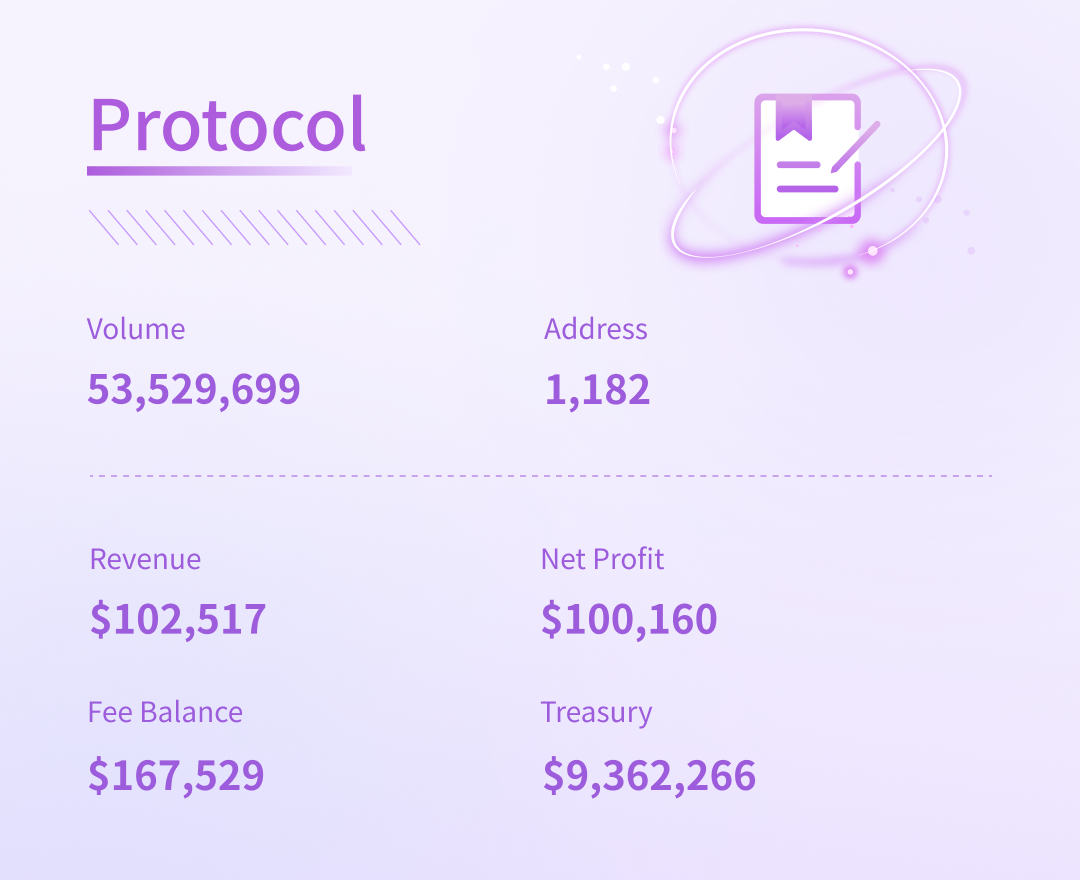Click the Net Profit label
The height and width of the screenshot is (880, 1080).
[x=602, y=559]
